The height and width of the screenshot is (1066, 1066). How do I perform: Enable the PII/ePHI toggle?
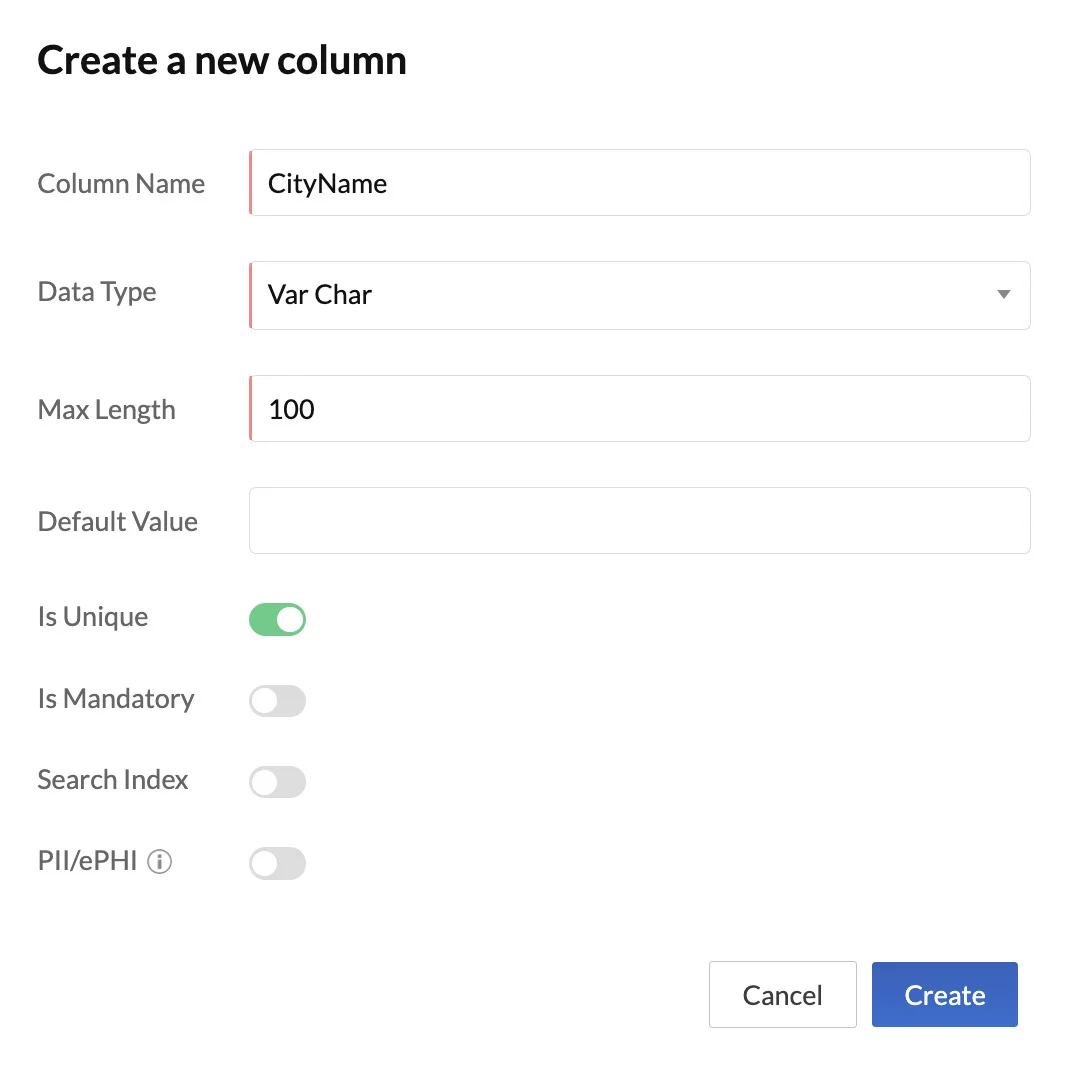pyautogui.click(x=277, y=863)
